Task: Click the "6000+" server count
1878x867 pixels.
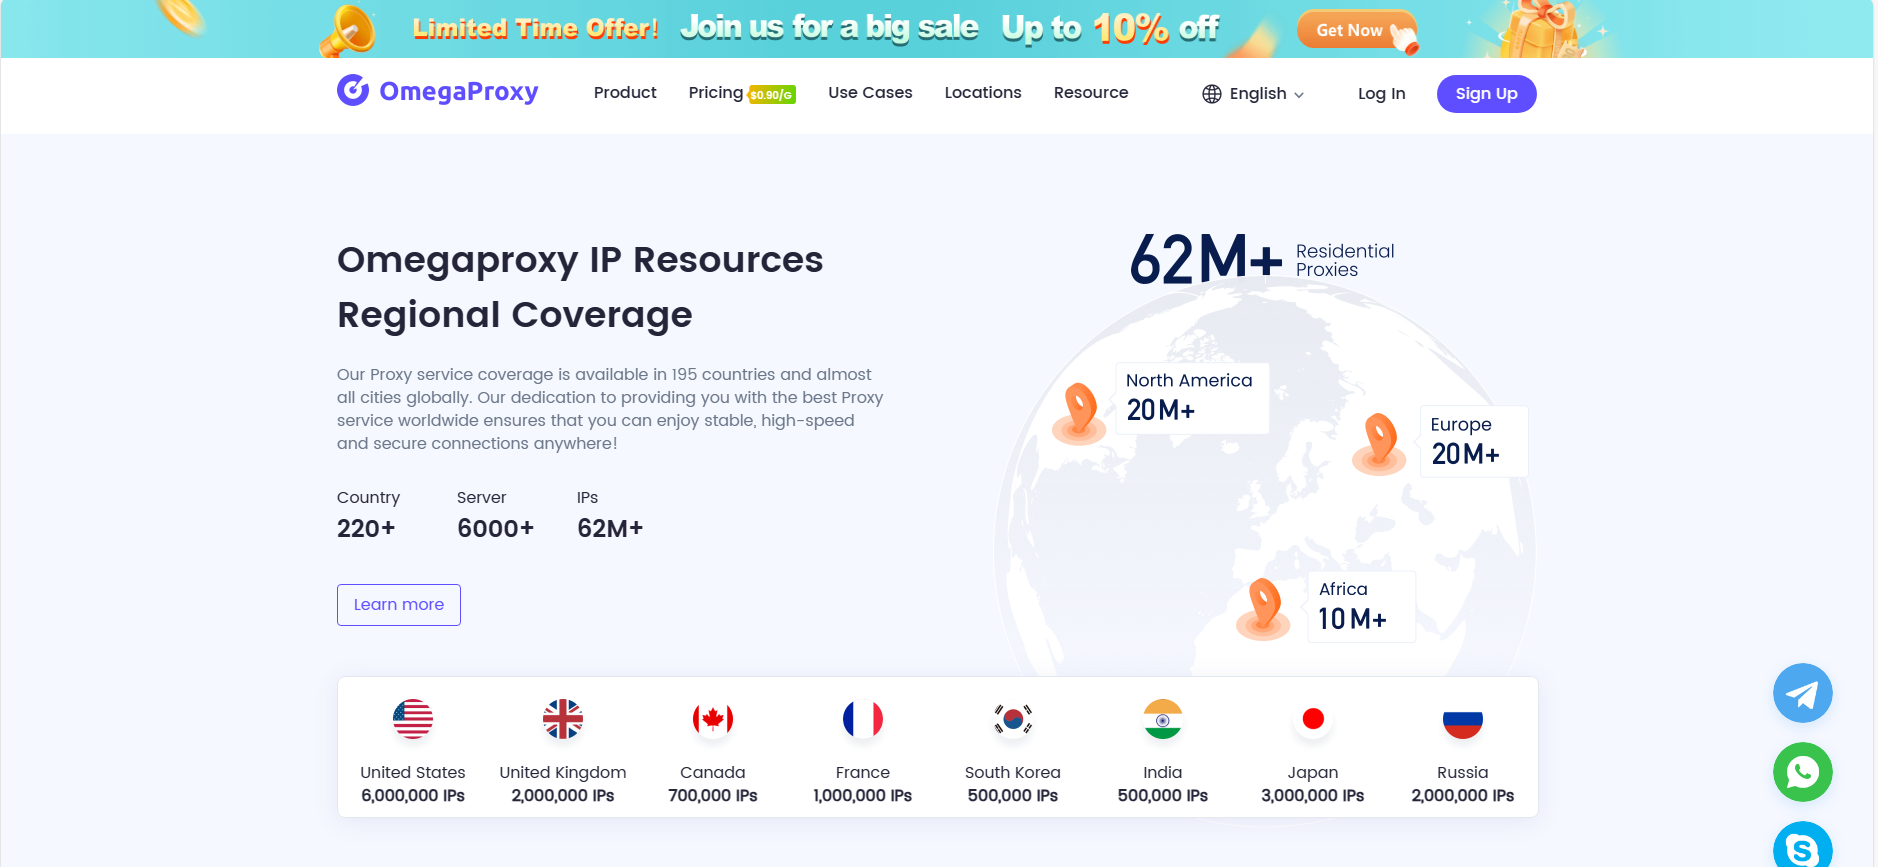Action: (x=496, y=528)
